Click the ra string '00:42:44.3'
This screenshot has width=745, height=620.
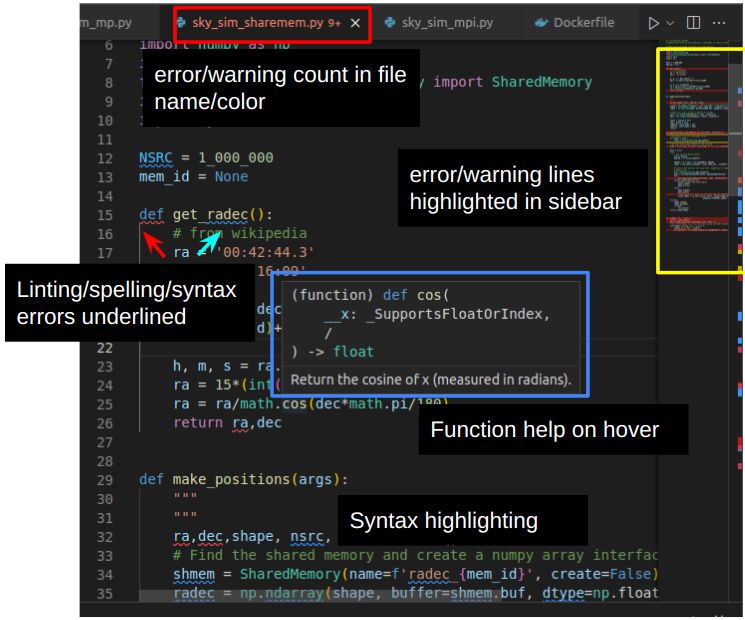point(265,252)
